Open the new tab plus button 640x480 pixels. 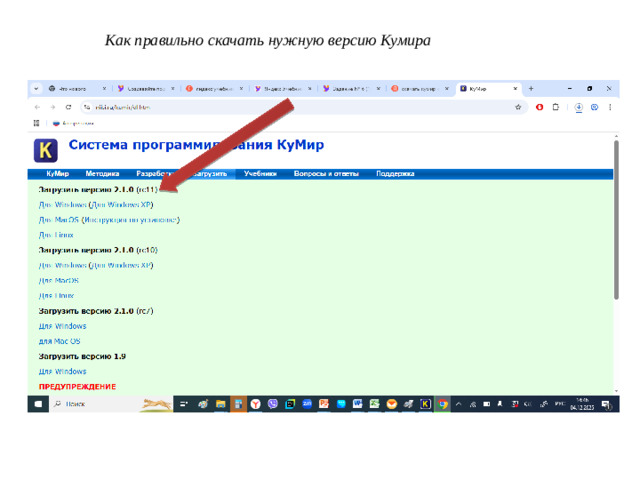(x=531, y=89)
